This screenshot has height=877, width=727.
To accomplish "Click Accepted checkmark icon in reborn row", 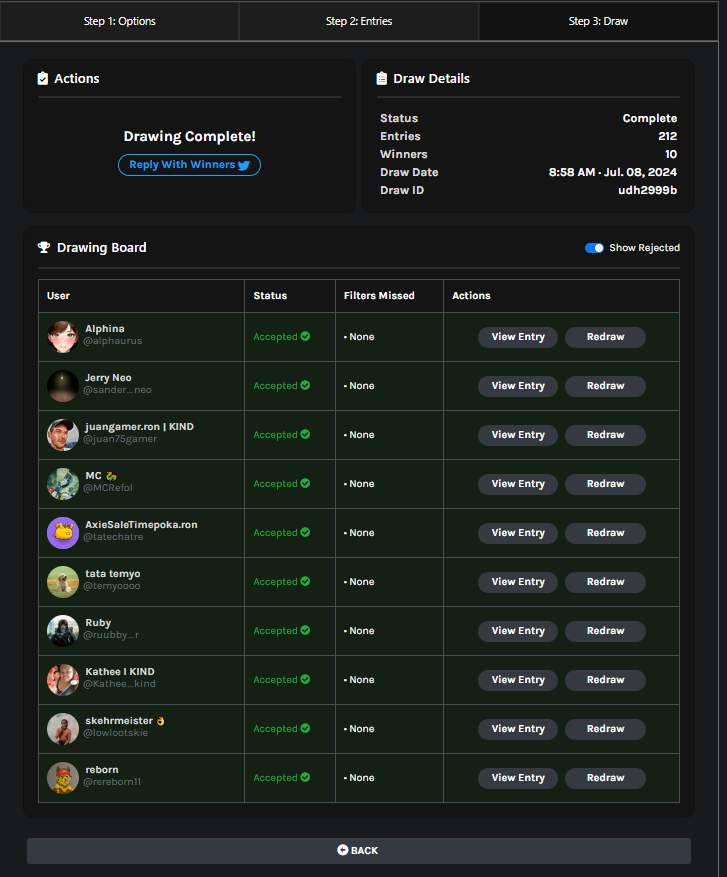I will click(x=305, y=777).
